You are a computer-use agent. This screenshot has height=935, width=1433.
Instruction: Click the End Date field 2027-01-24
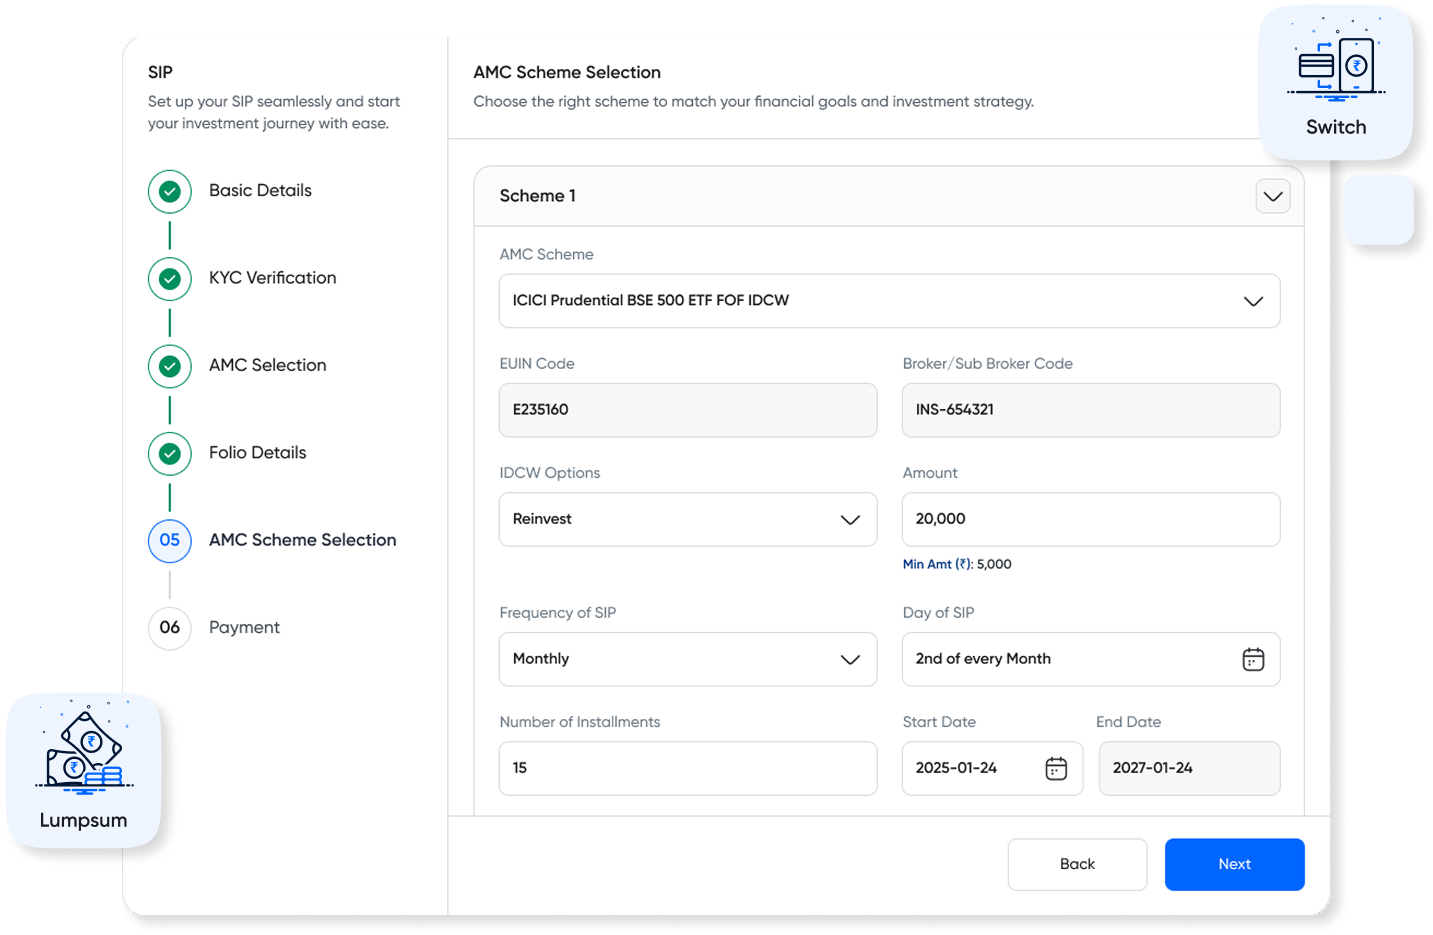pos(1189,768)
